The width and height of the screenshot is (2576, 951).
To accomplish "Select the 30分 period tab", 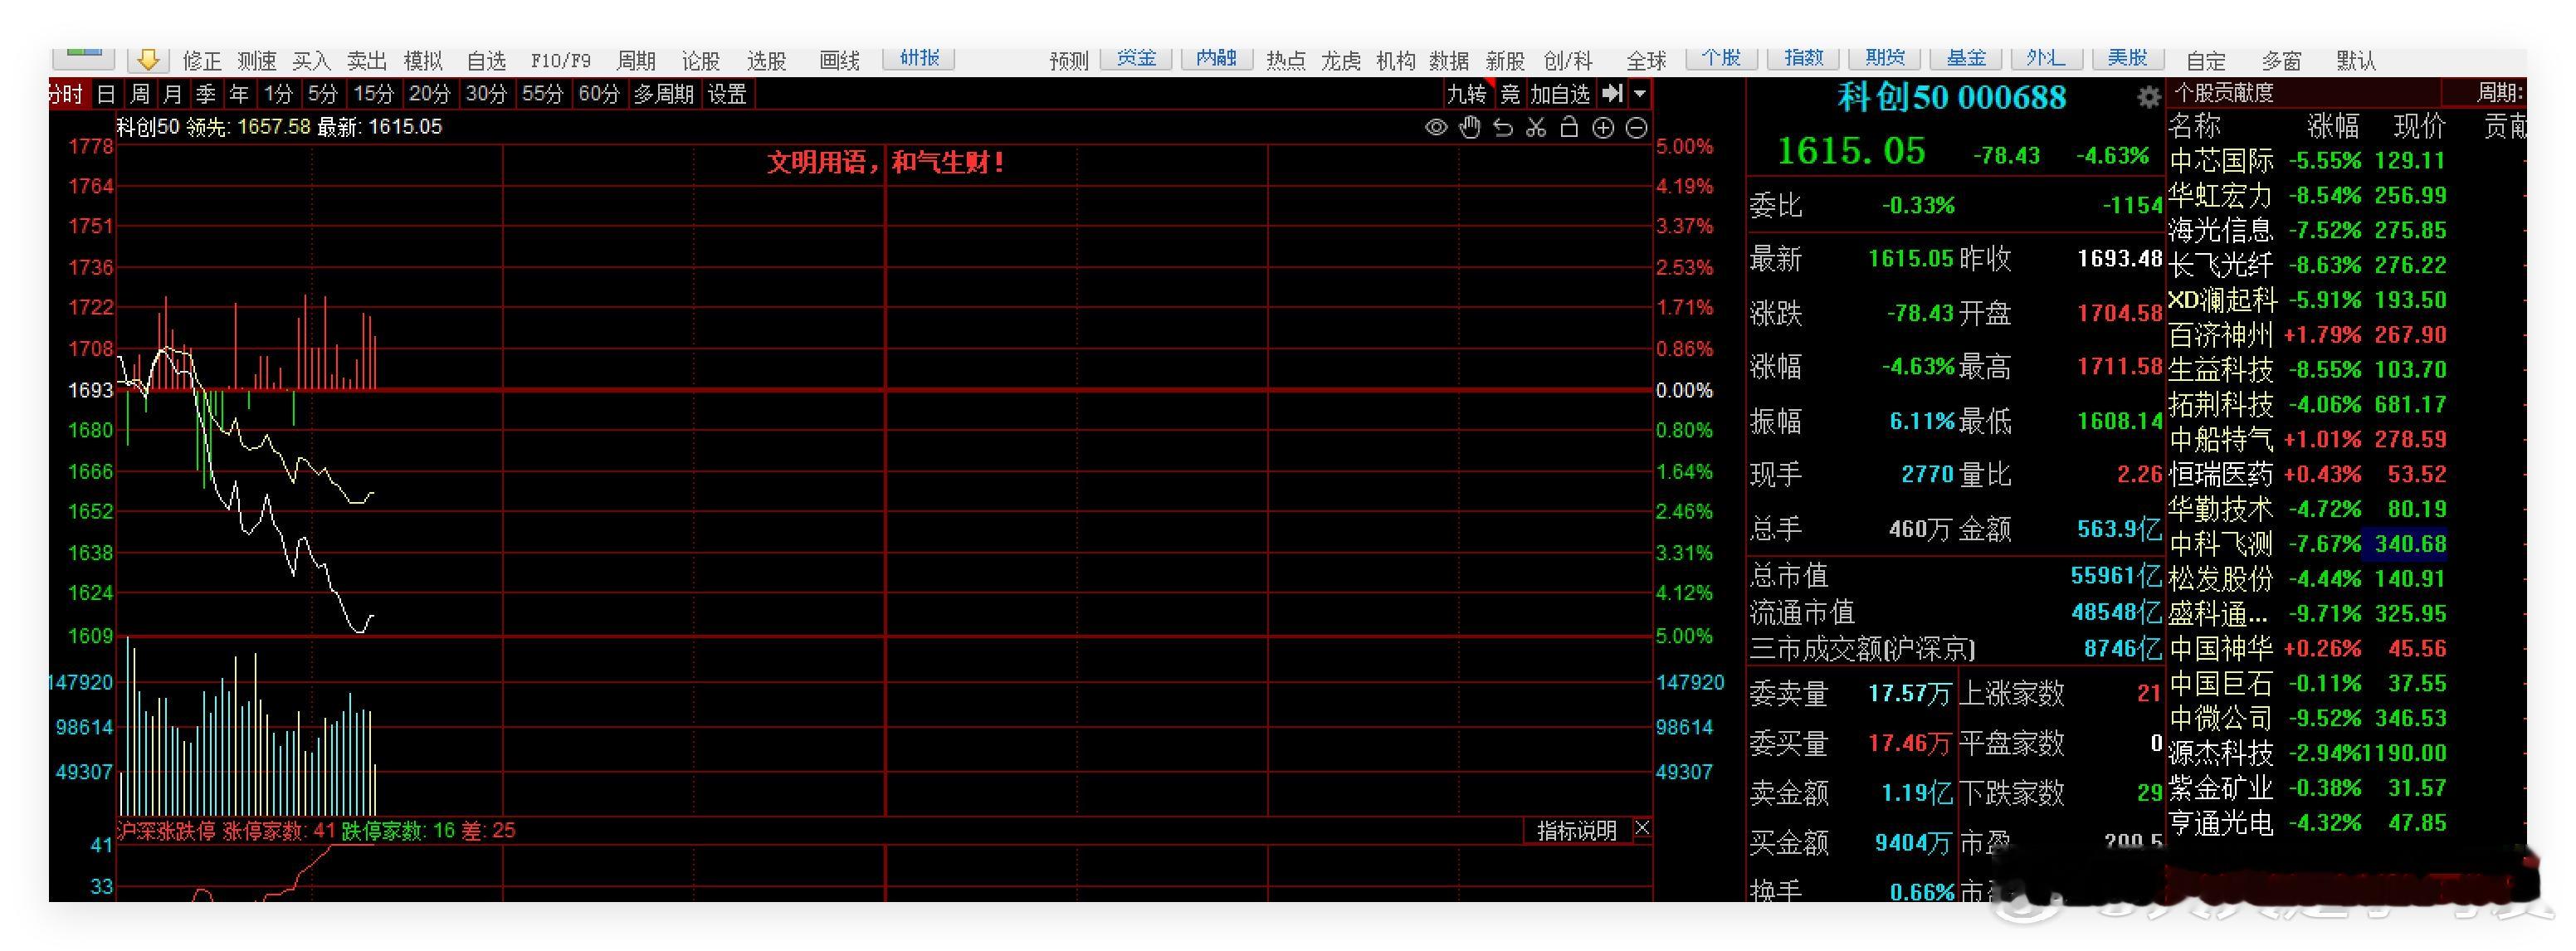I will click(x=486, y=94).
